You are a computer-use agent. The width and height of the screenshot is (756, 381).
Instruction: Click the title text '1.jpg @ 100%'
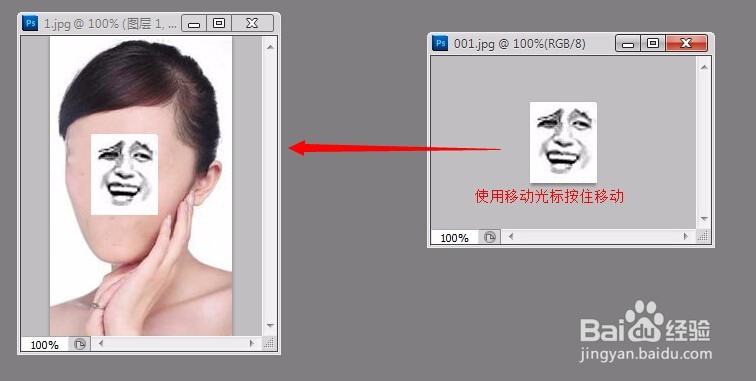(81, 24)
